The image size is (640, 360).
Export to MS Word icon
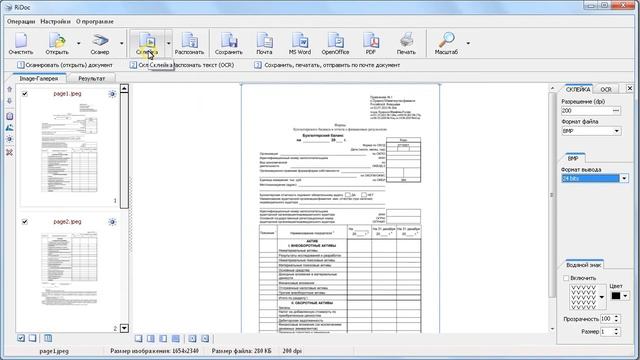coord(300,43)
